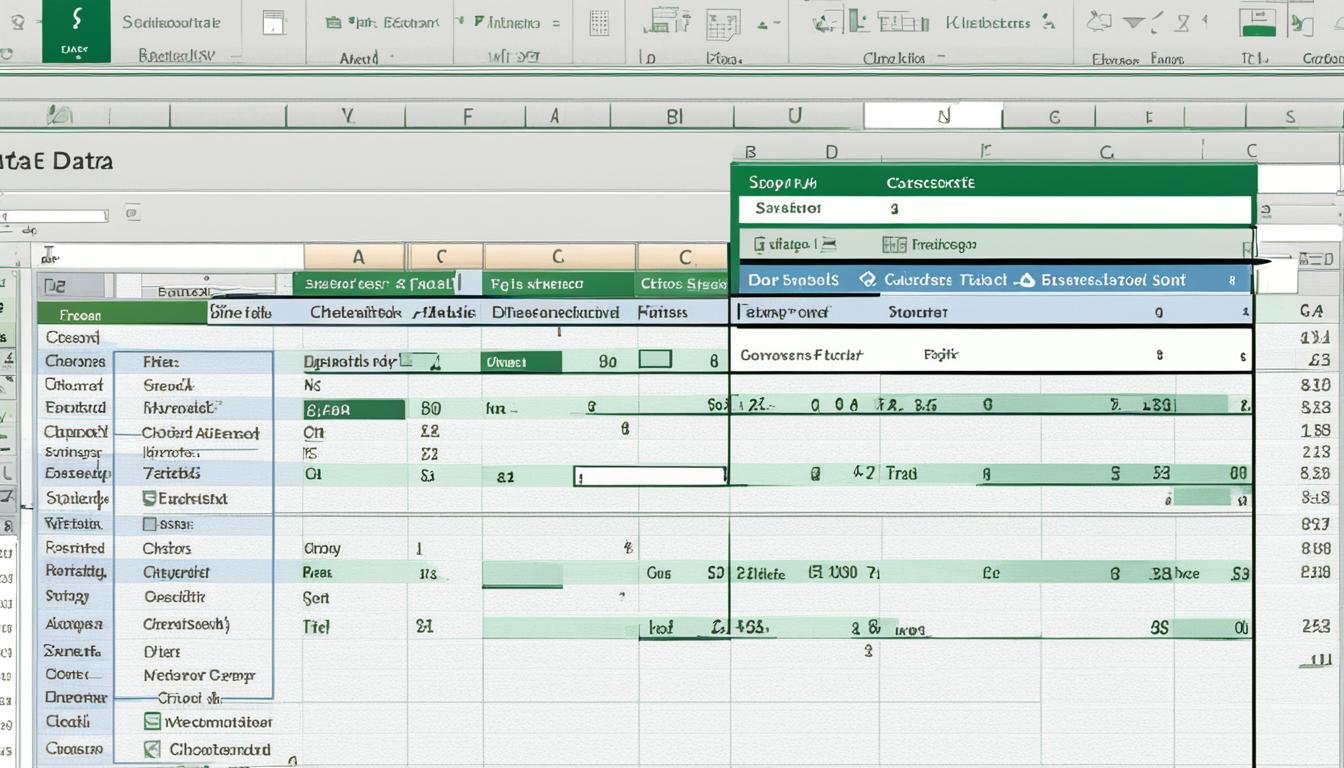The image size is (1344, 768).
Task: Select column header U
Action: click(795, 116)
